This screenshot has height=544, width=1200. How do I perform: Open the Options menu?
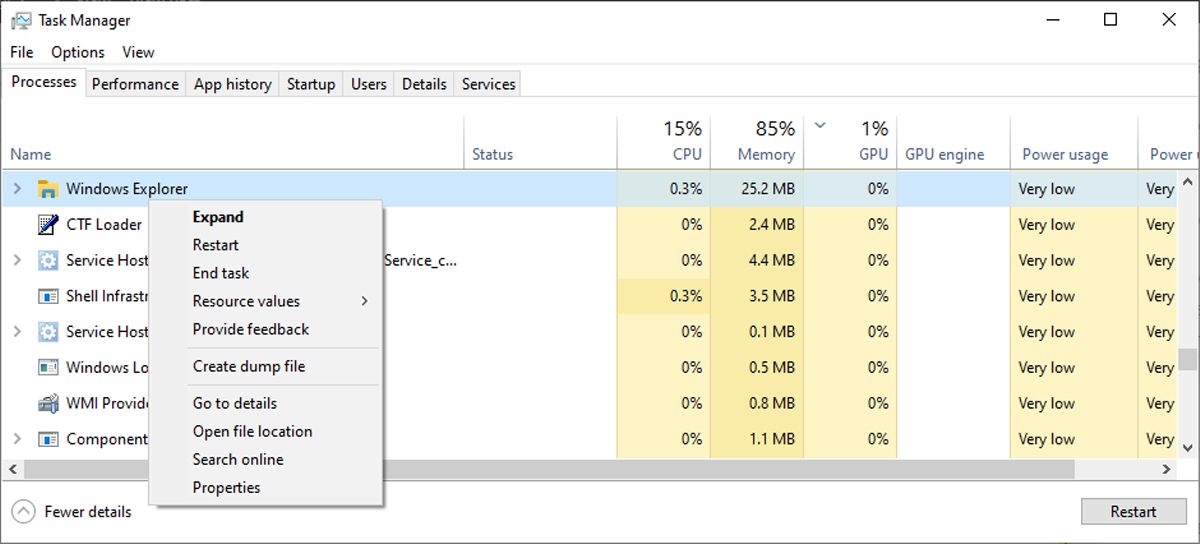pos(78,52)
